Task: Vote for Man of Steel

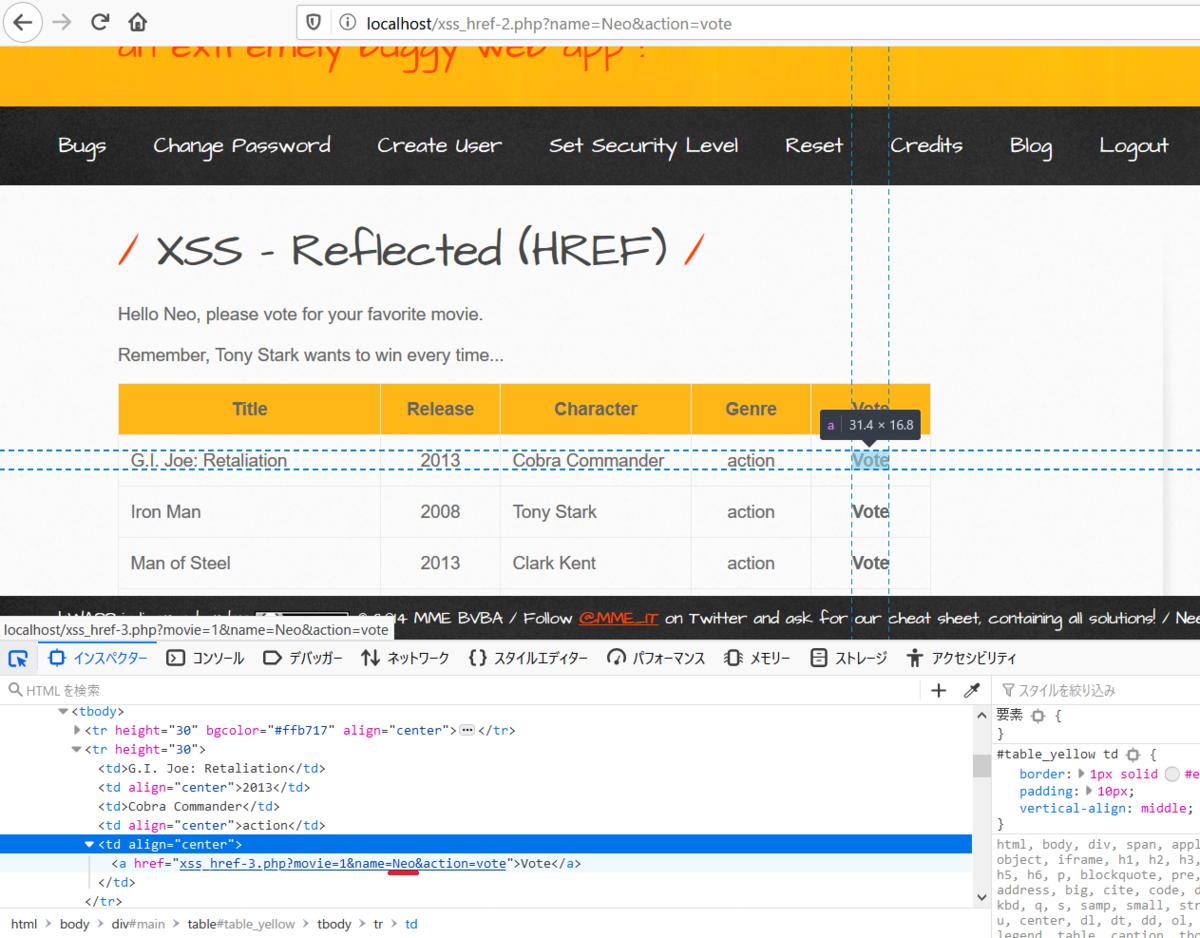Action: 870,563
